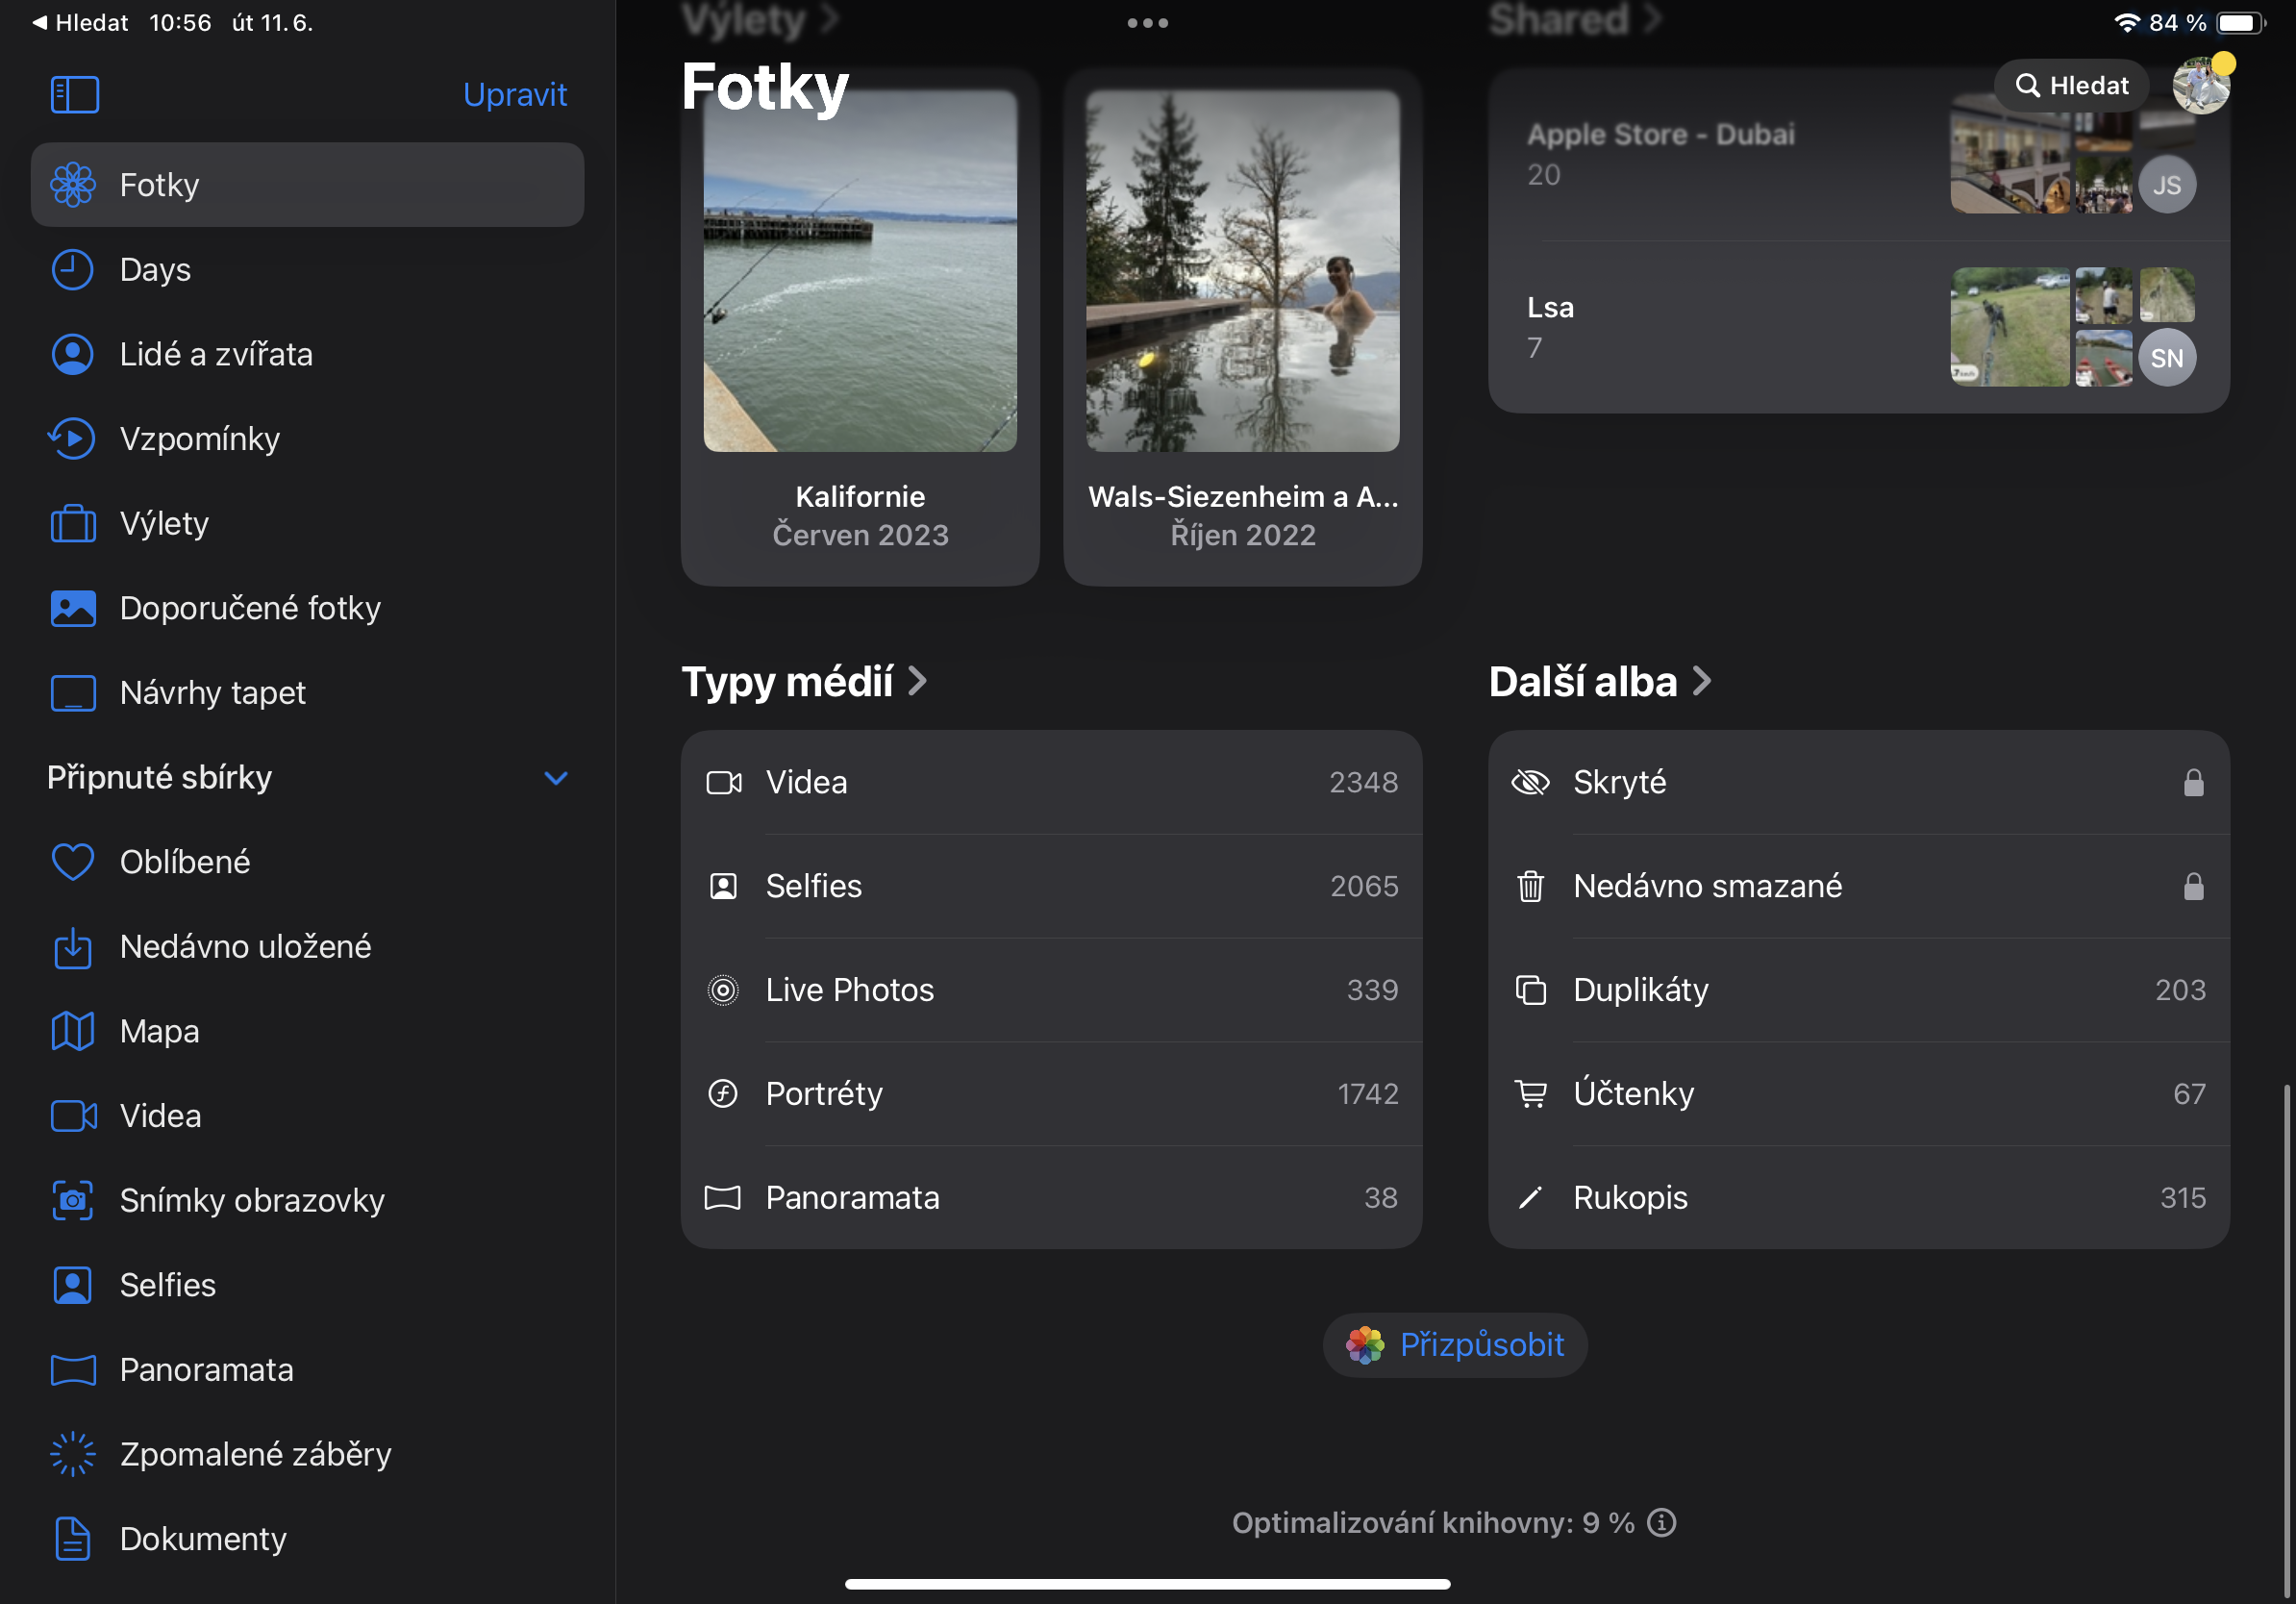
Task: Tap the info icon next to library optimization
Action: (x=1660, y=1522)
